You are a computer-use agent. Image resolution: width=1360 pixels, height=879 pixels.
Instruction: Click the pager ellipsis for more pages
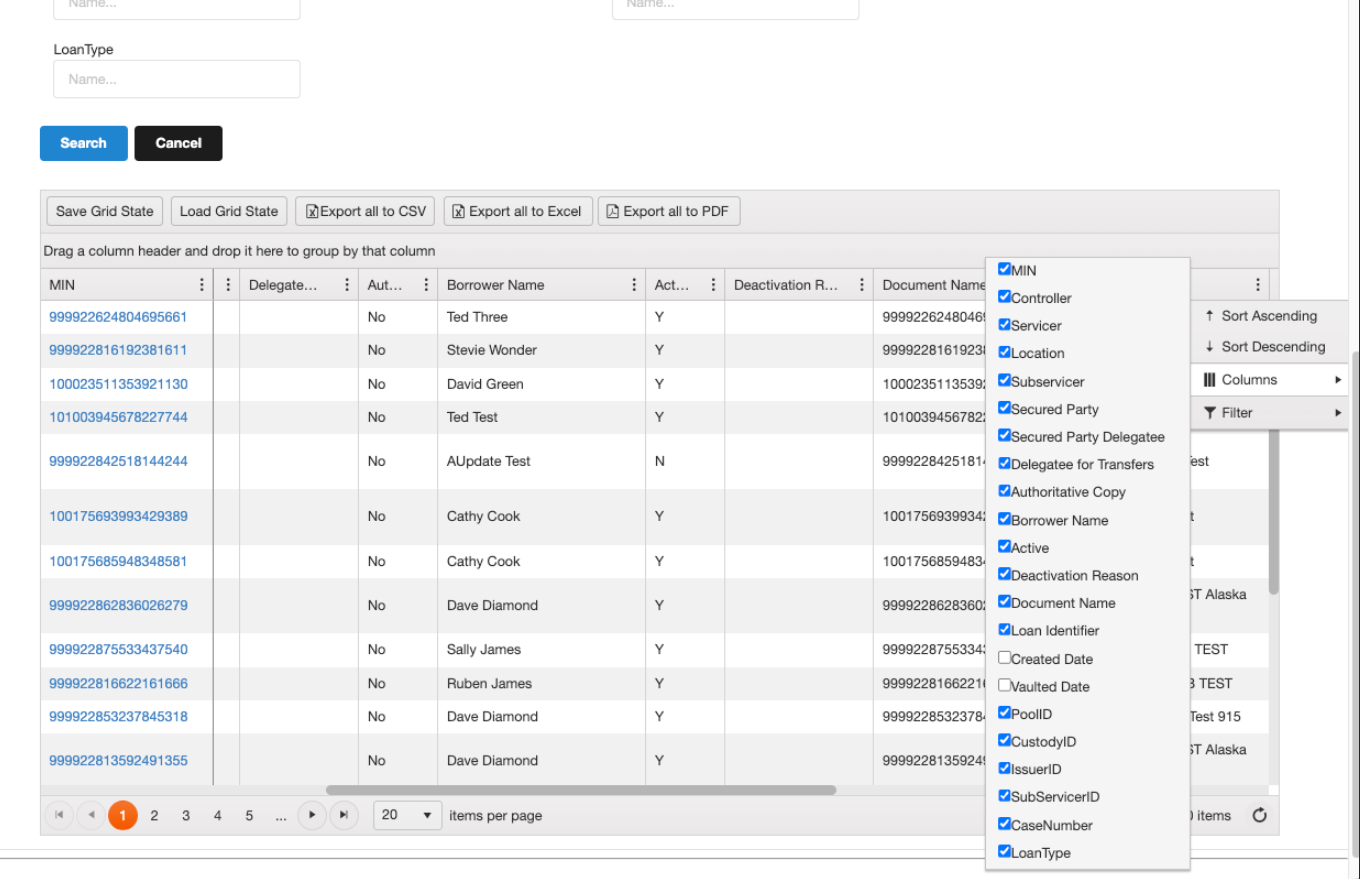(281, 815)
